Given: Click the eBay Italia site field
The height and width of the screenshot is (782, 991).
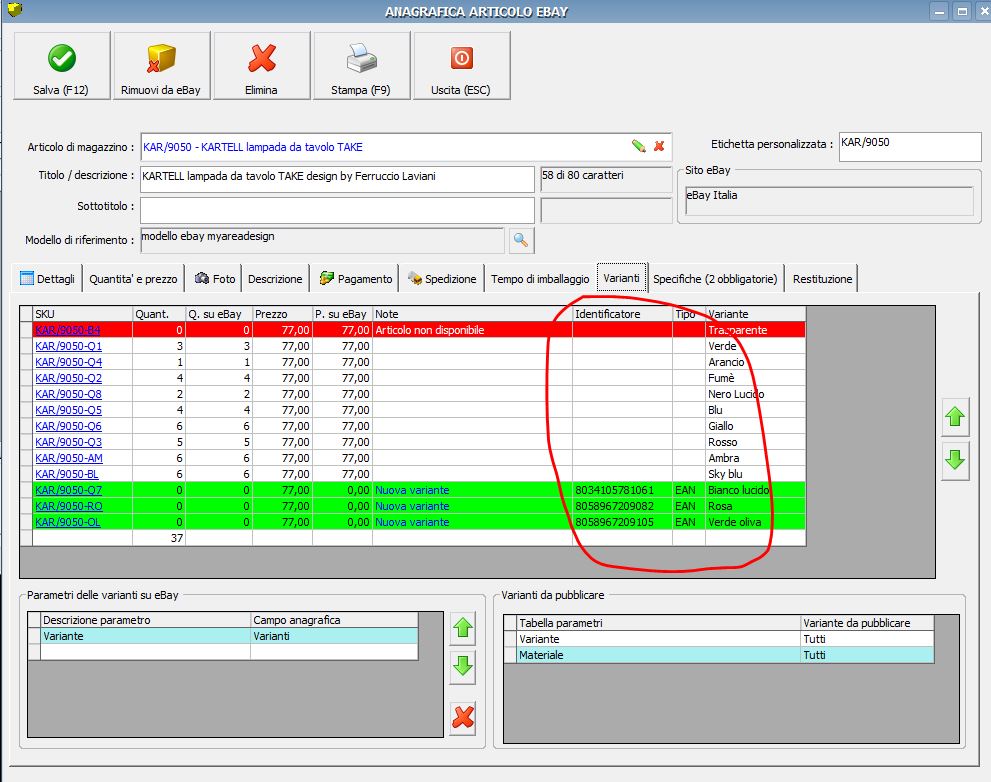Looking at the screenshot, I should coord(829,200).
